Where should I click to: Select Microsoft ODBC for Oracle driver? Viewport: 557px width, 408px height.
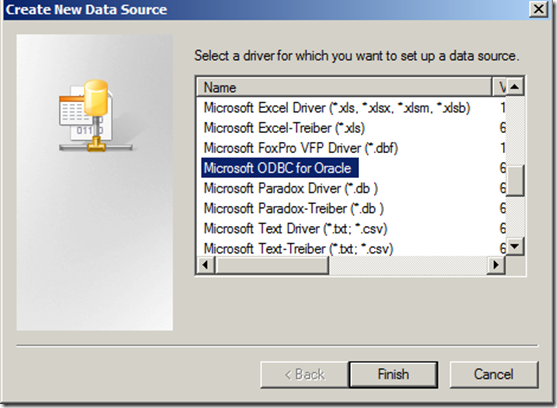pos(280,168)
